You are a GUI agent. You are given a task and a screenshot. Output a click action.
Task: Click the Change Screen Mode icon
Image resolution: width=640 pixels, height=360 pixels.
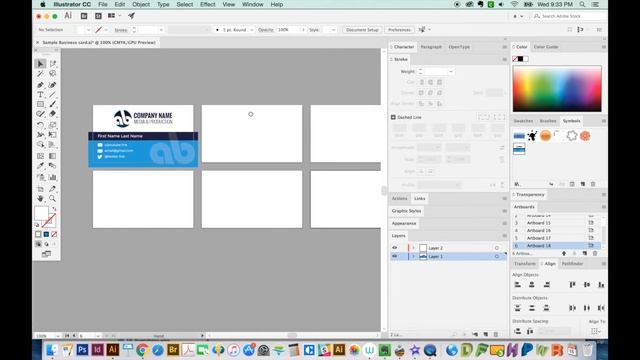pyautogui.click(x=47, y=254)
